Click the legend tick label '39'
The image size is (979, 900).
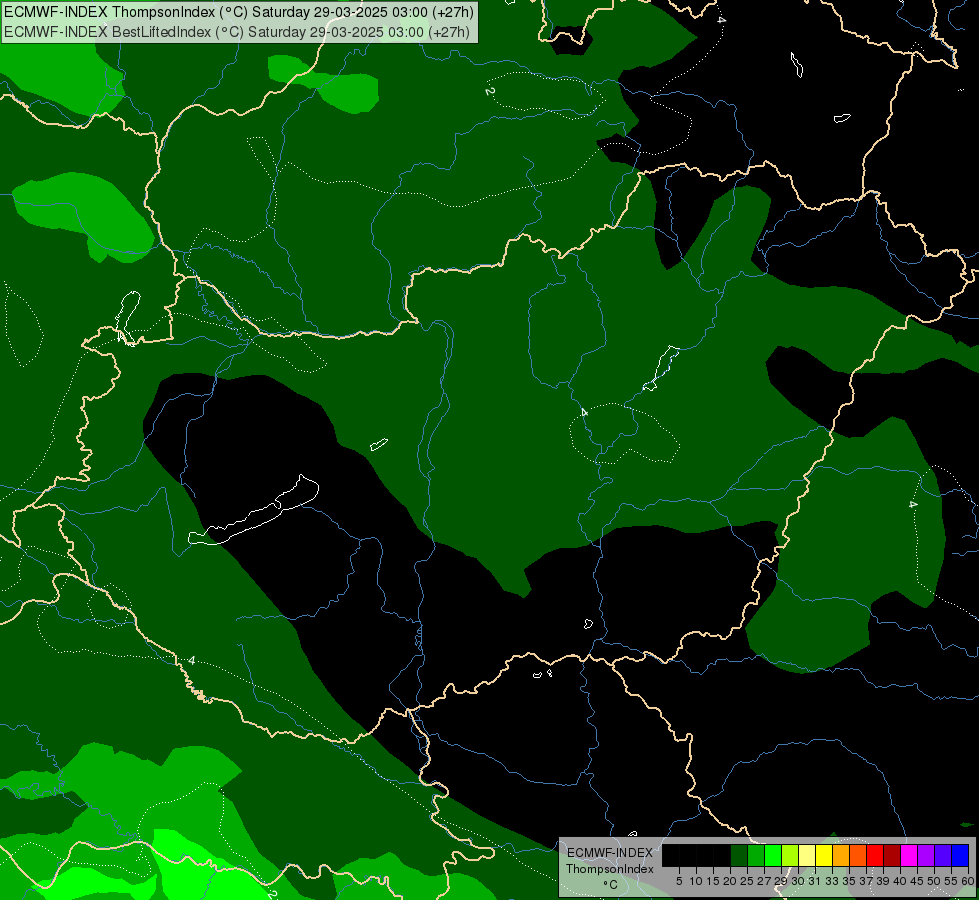(883, 881)
